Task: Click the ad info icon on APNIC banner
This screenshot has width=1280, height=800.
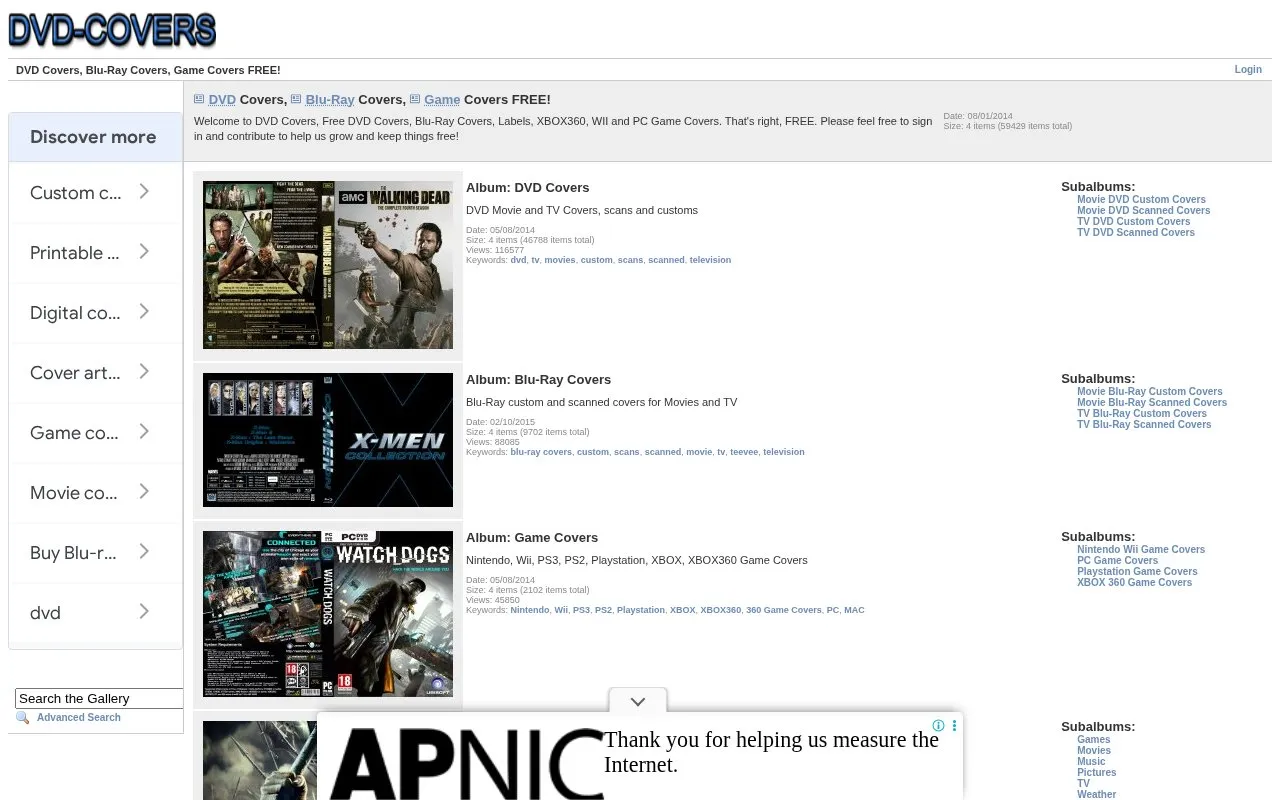Action: [938, 726]
